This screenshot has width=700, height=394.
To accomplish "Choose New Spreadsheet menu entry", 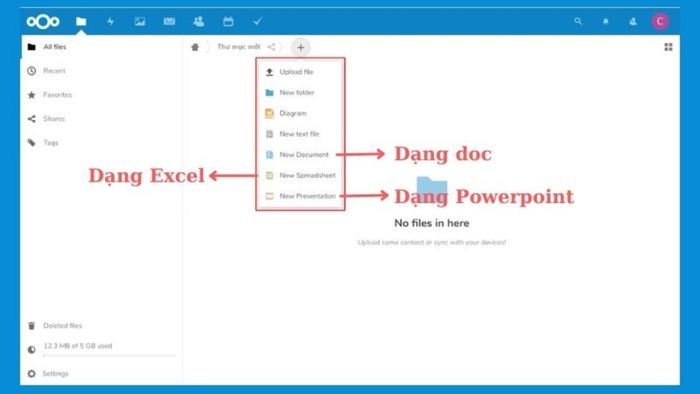I will coord(300,175).
